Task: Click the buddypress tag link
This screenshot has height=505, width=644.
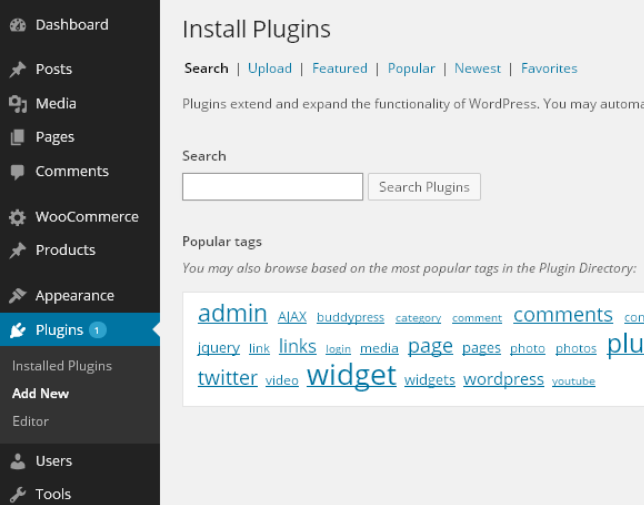Action: point(350,318)
